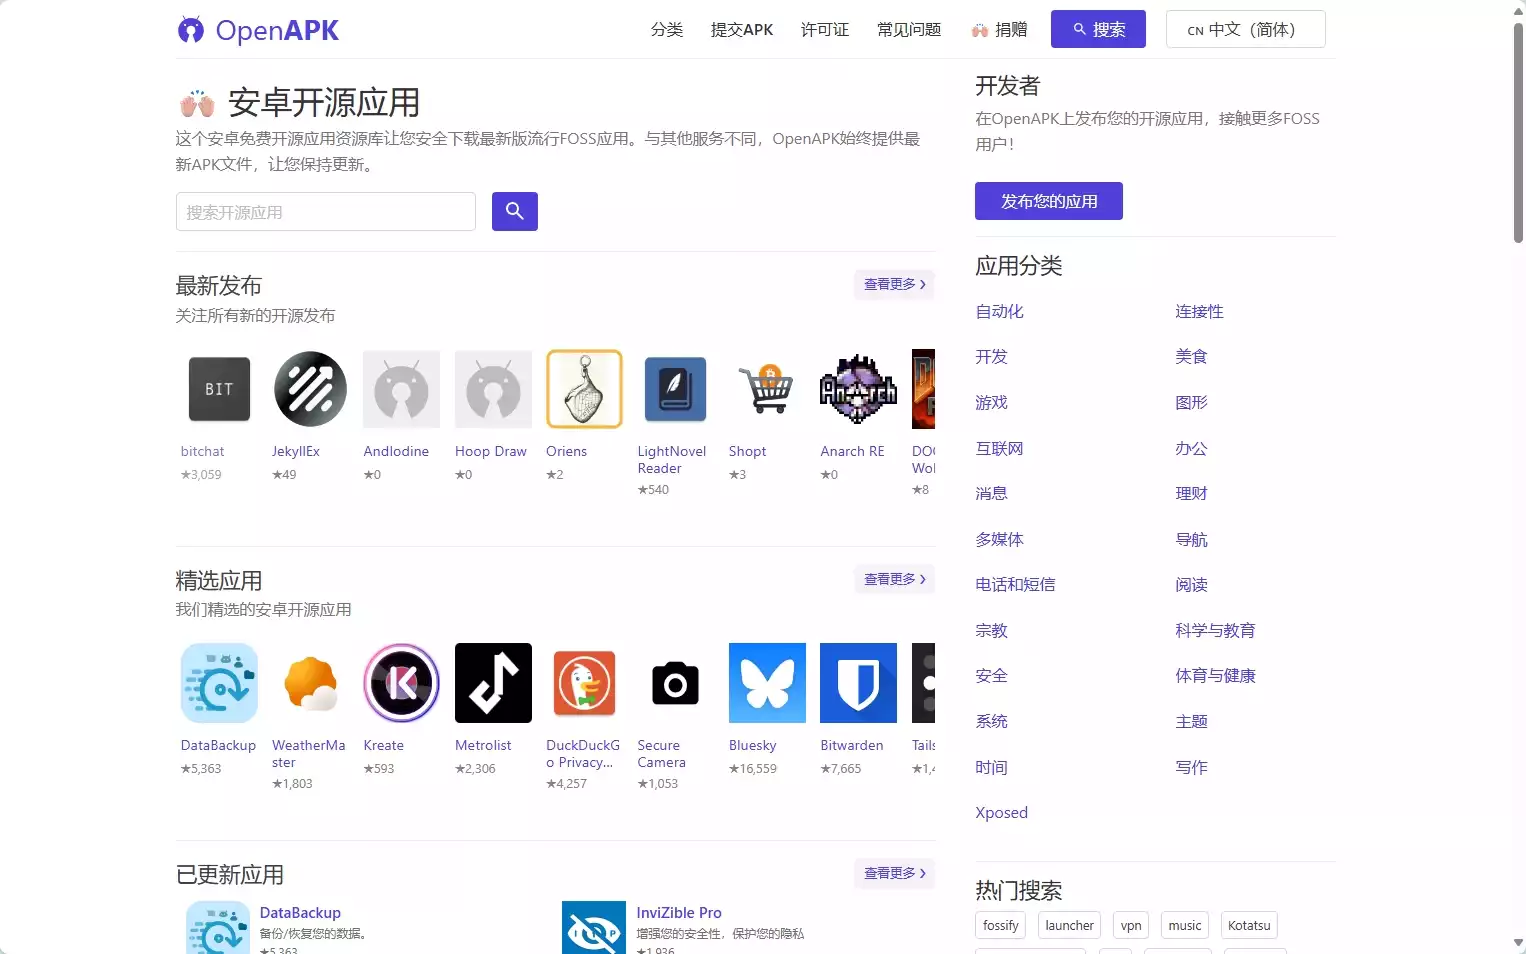The width and height of the screenshot is (1526, 954).
Task: Open the Bluesky butterfly icon
Action: tap(767, 683)
